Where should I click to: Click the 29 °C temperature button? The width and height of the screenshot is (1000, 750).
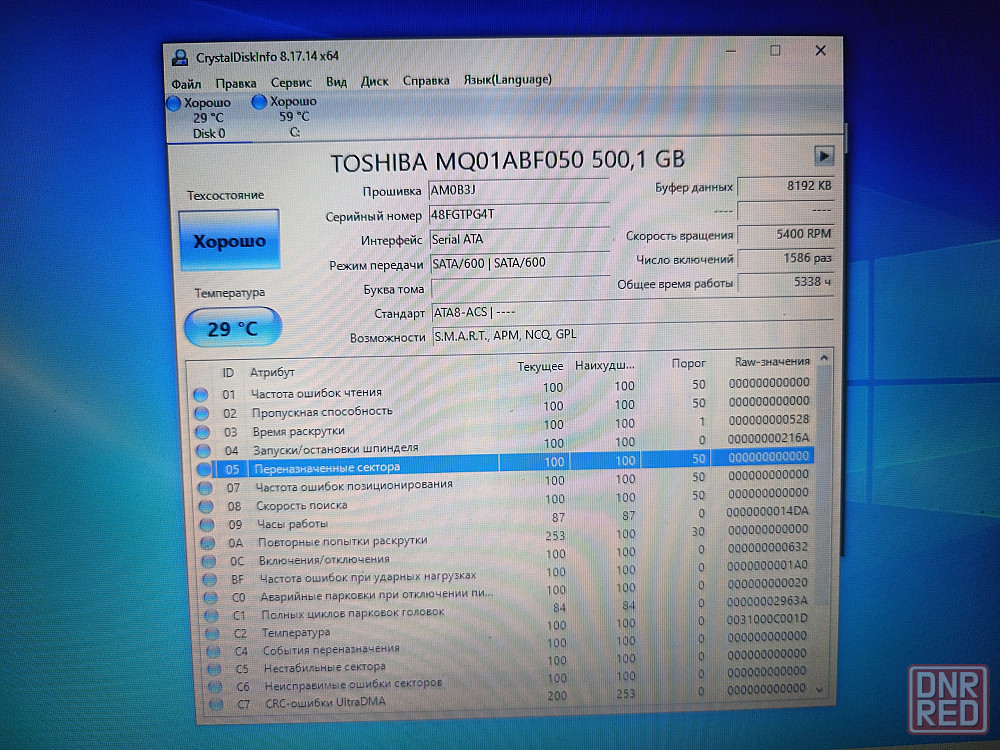tap(233, 328)
